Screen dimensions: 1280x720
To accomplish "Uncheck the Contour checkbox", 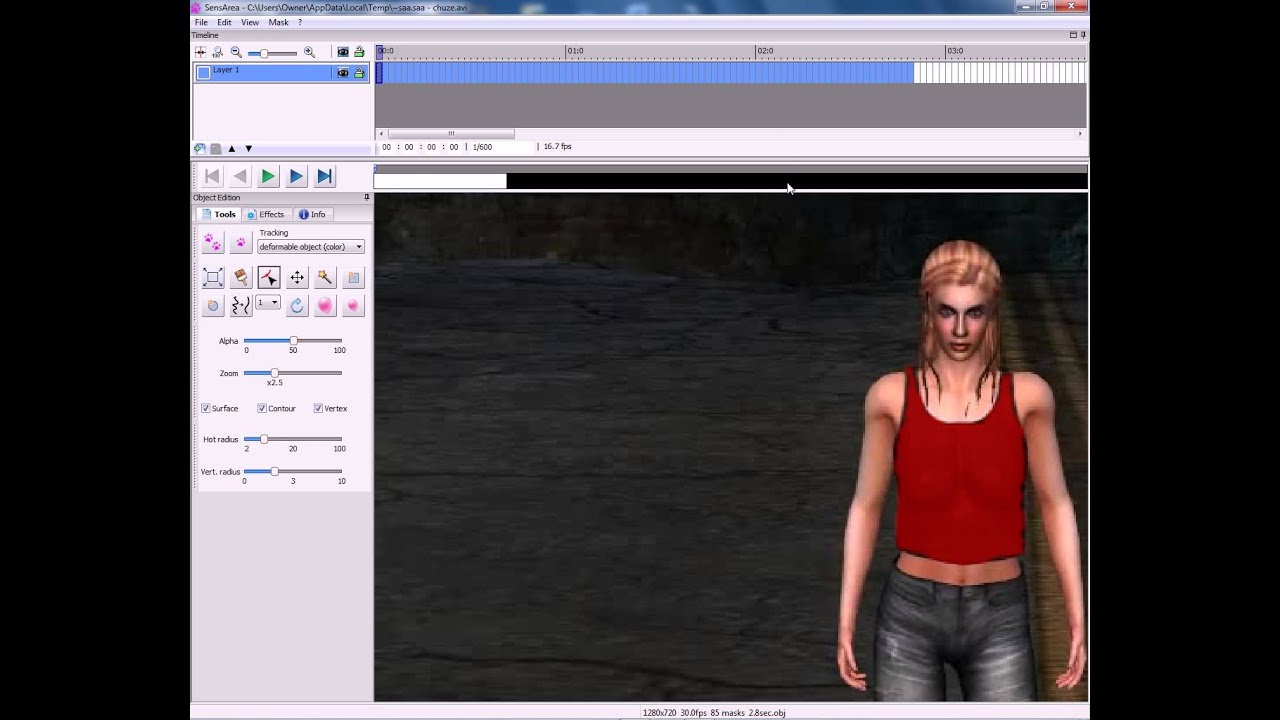I will [x=262, y=408].
